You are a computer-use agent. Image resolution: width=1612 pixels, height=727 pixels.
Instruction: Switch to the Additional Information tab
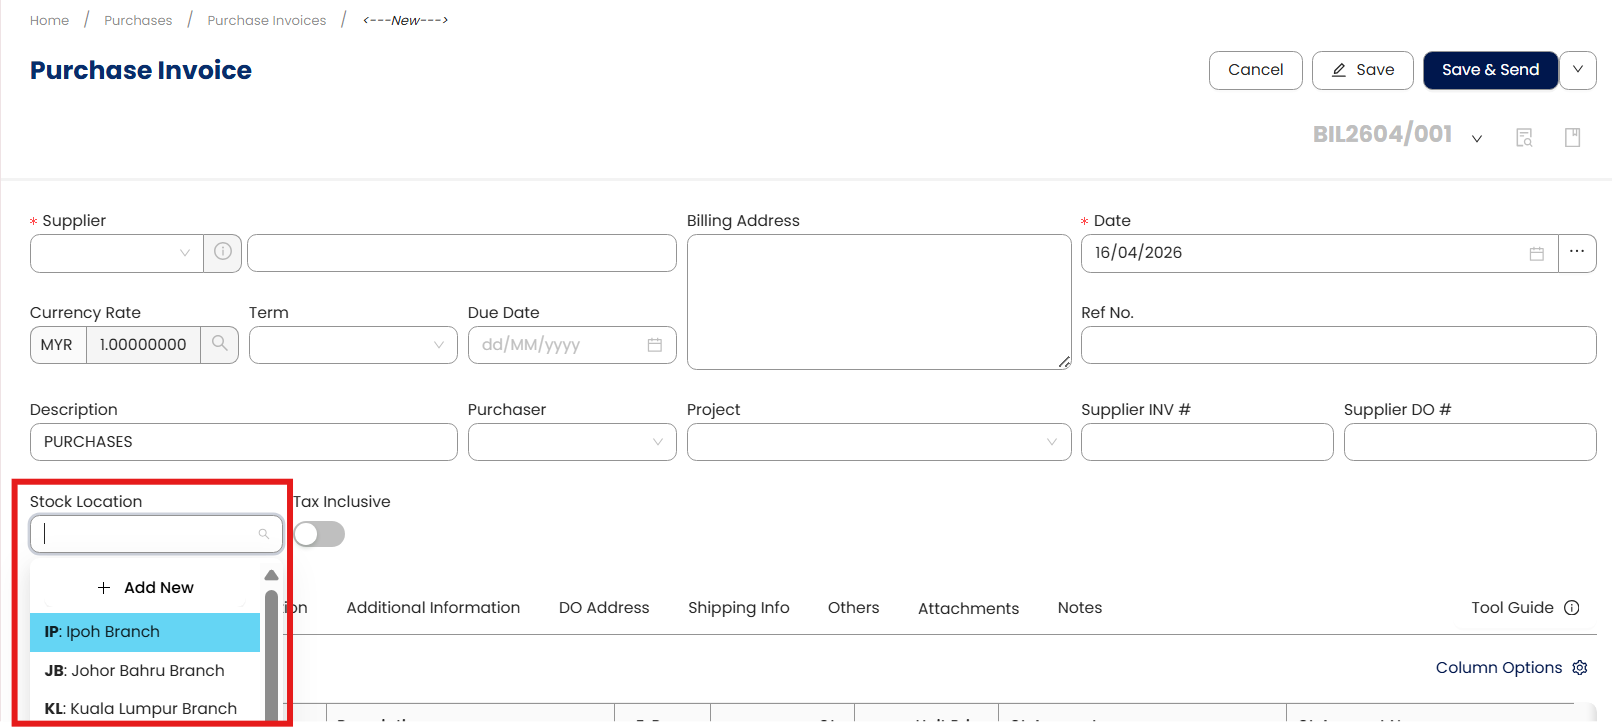[433, 607]
